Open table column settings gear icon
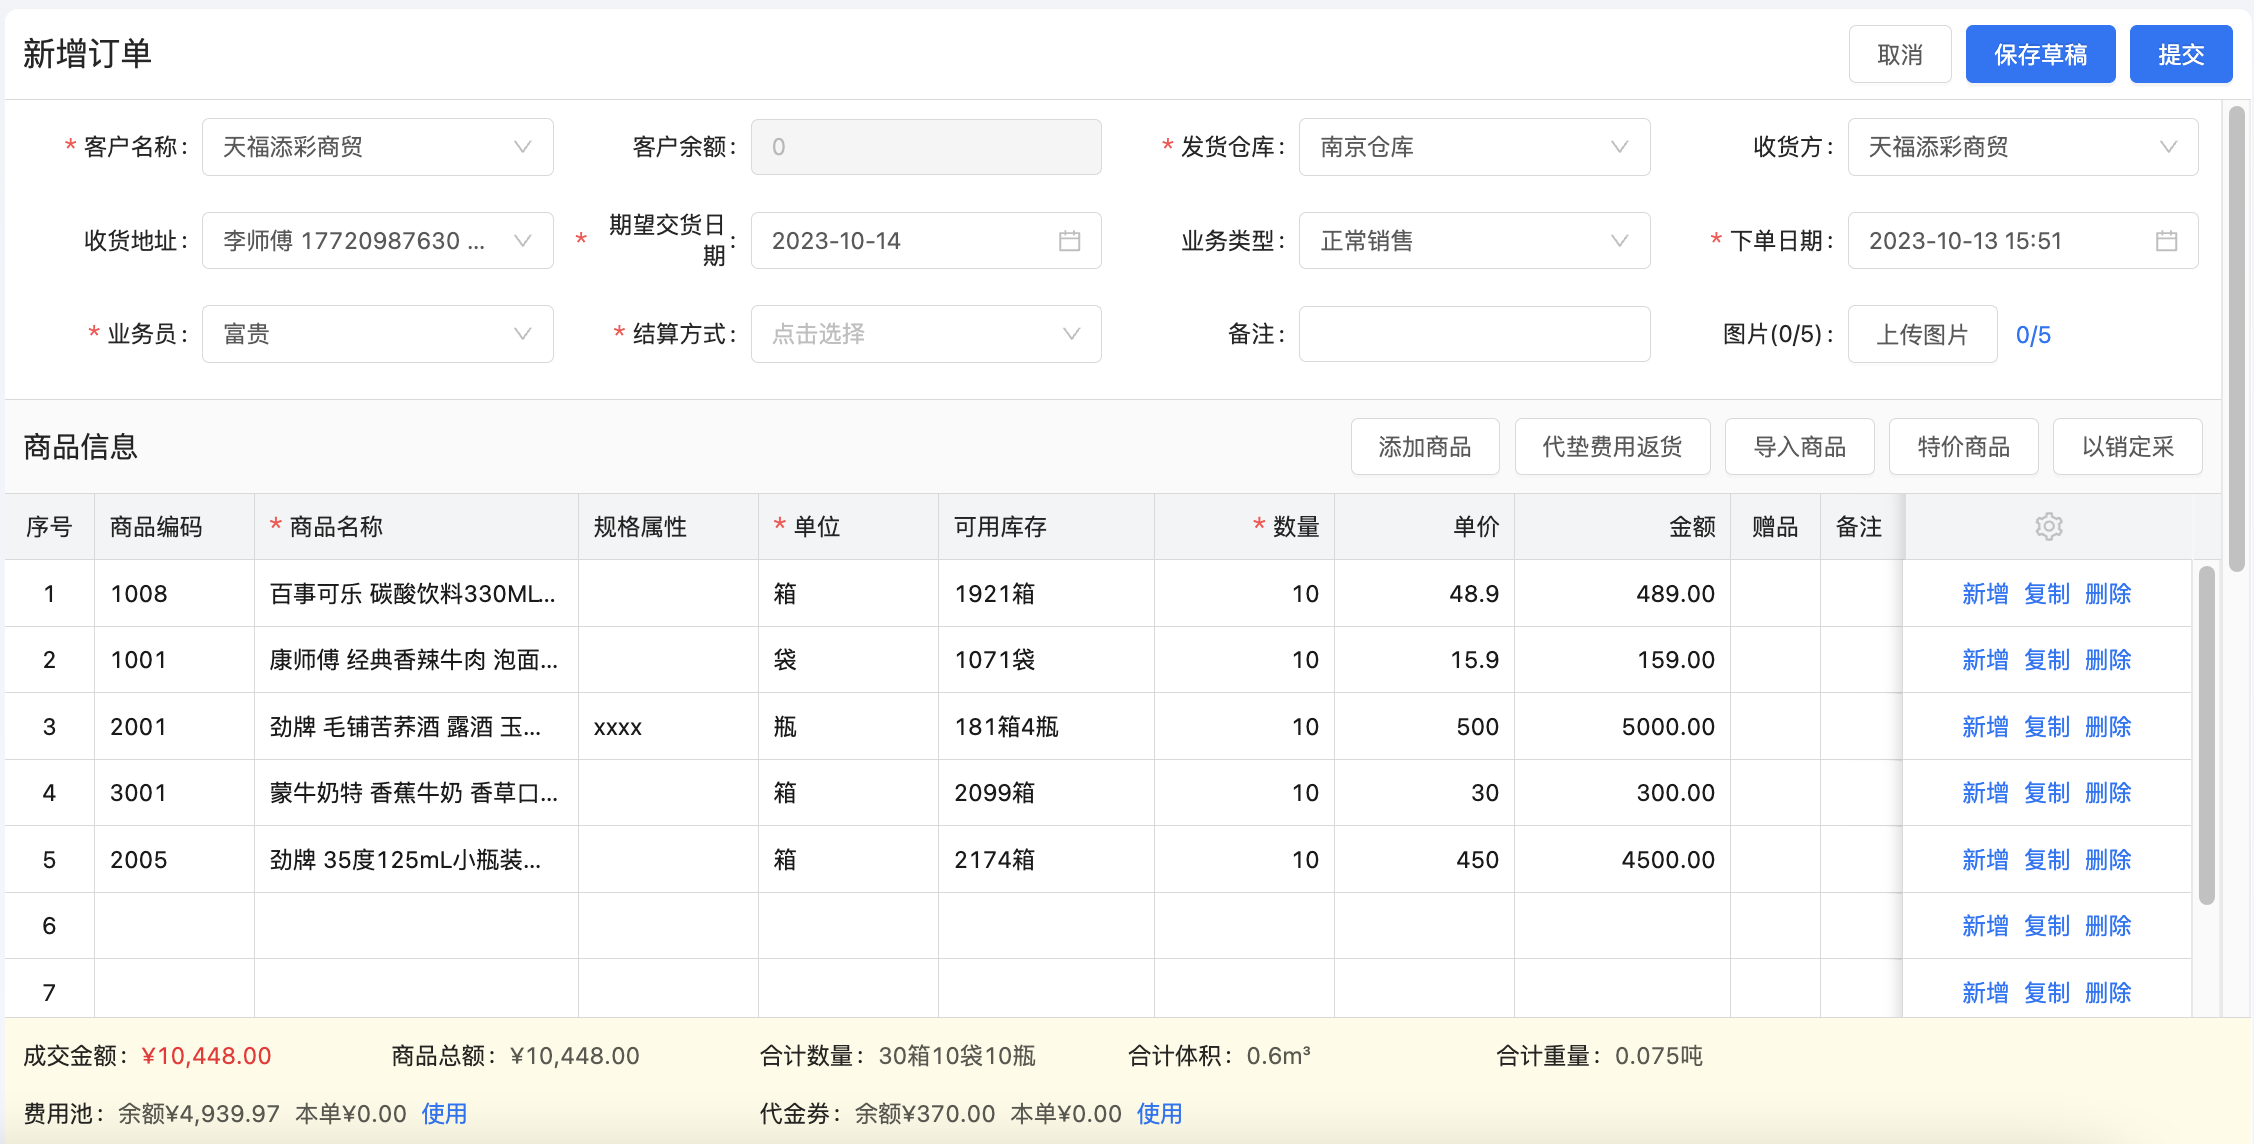Viewport: 2254px width, 1144px height. pos(2048,526)
